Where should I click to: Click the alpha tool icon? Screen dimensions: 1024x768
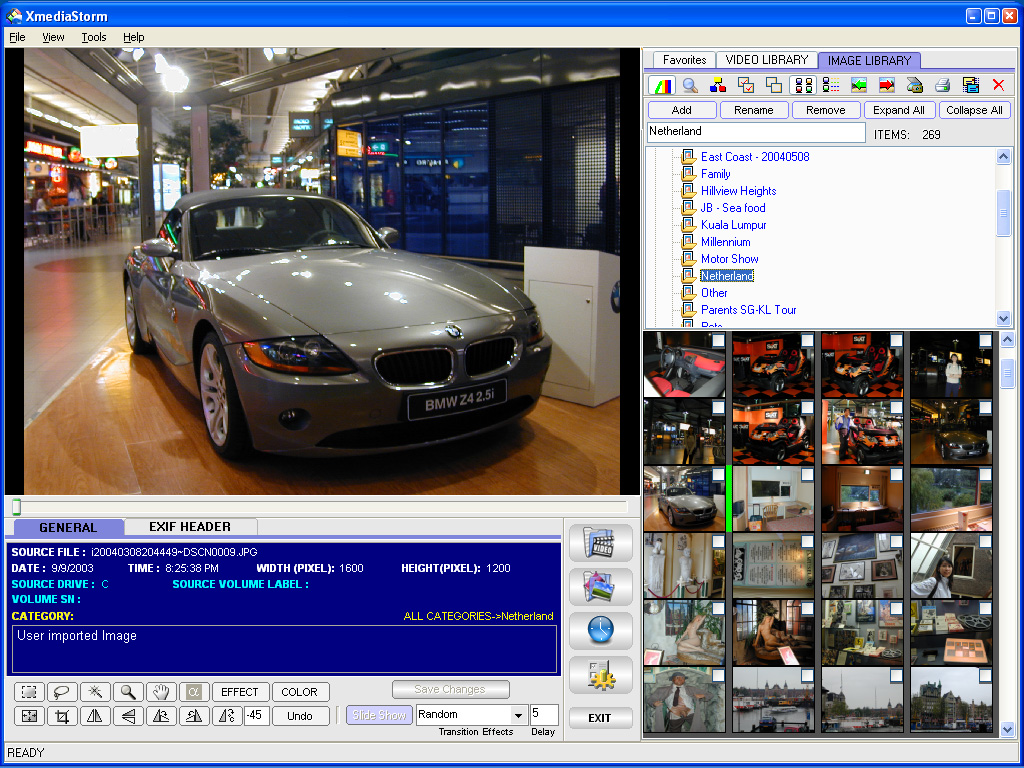point(194,692)
